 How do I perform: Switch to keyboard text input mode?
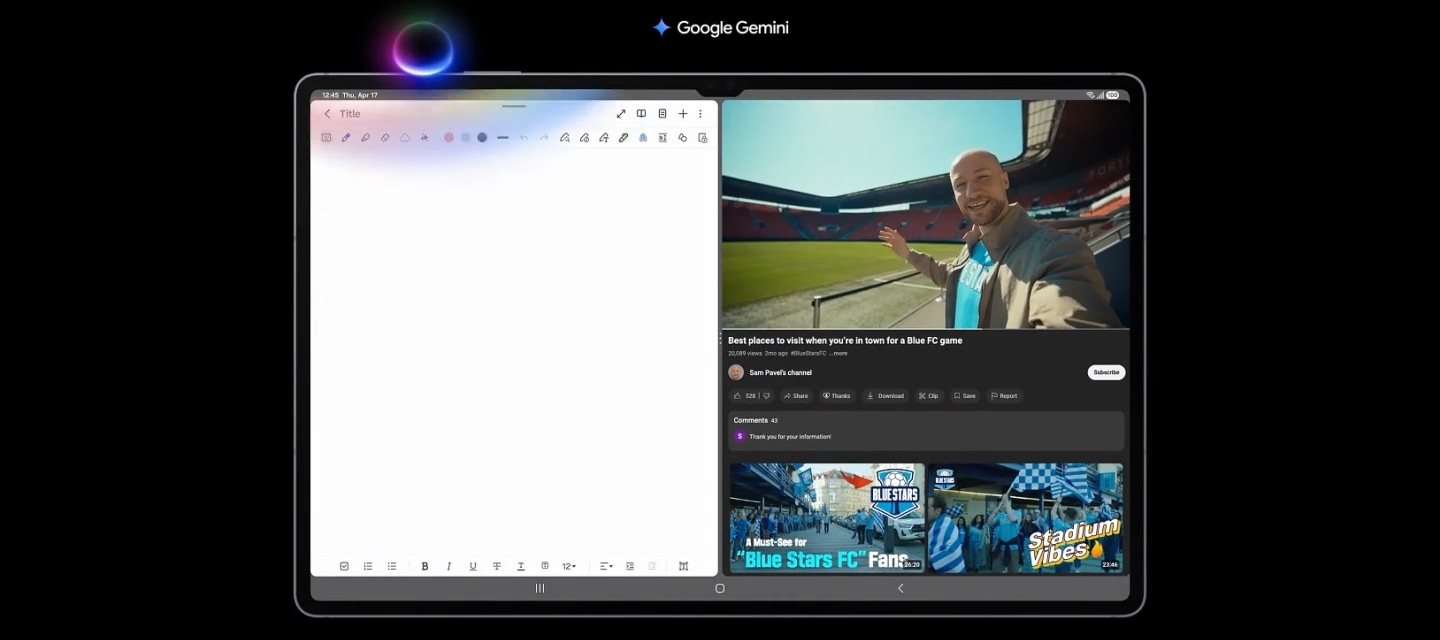click(x=326, y=138)
